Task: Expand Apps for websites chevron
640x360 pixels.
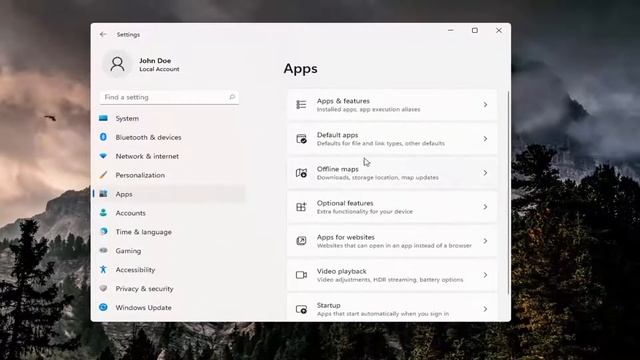Action: (x=485, y=241)
